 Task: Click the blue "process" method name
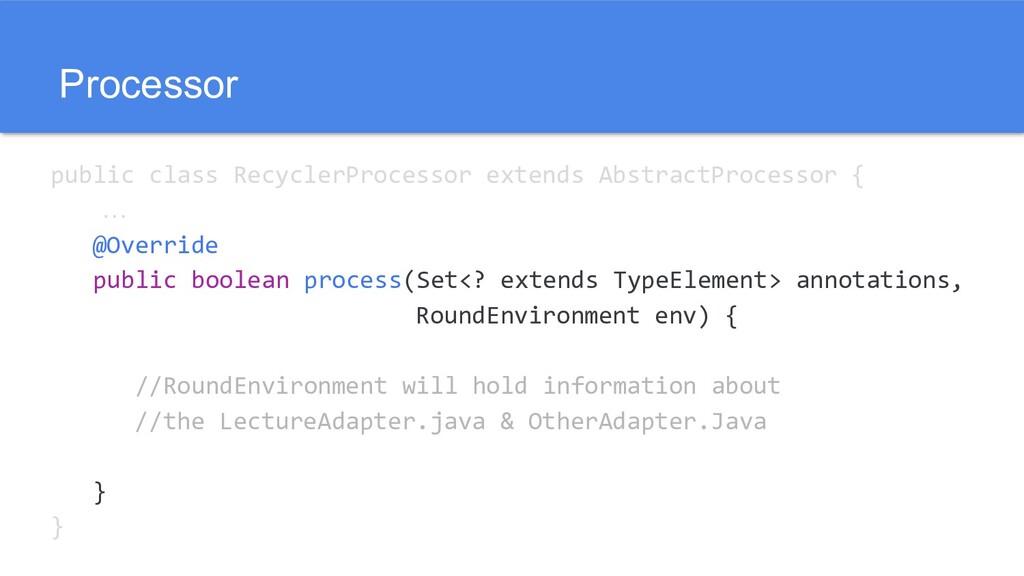coord(352,280)
